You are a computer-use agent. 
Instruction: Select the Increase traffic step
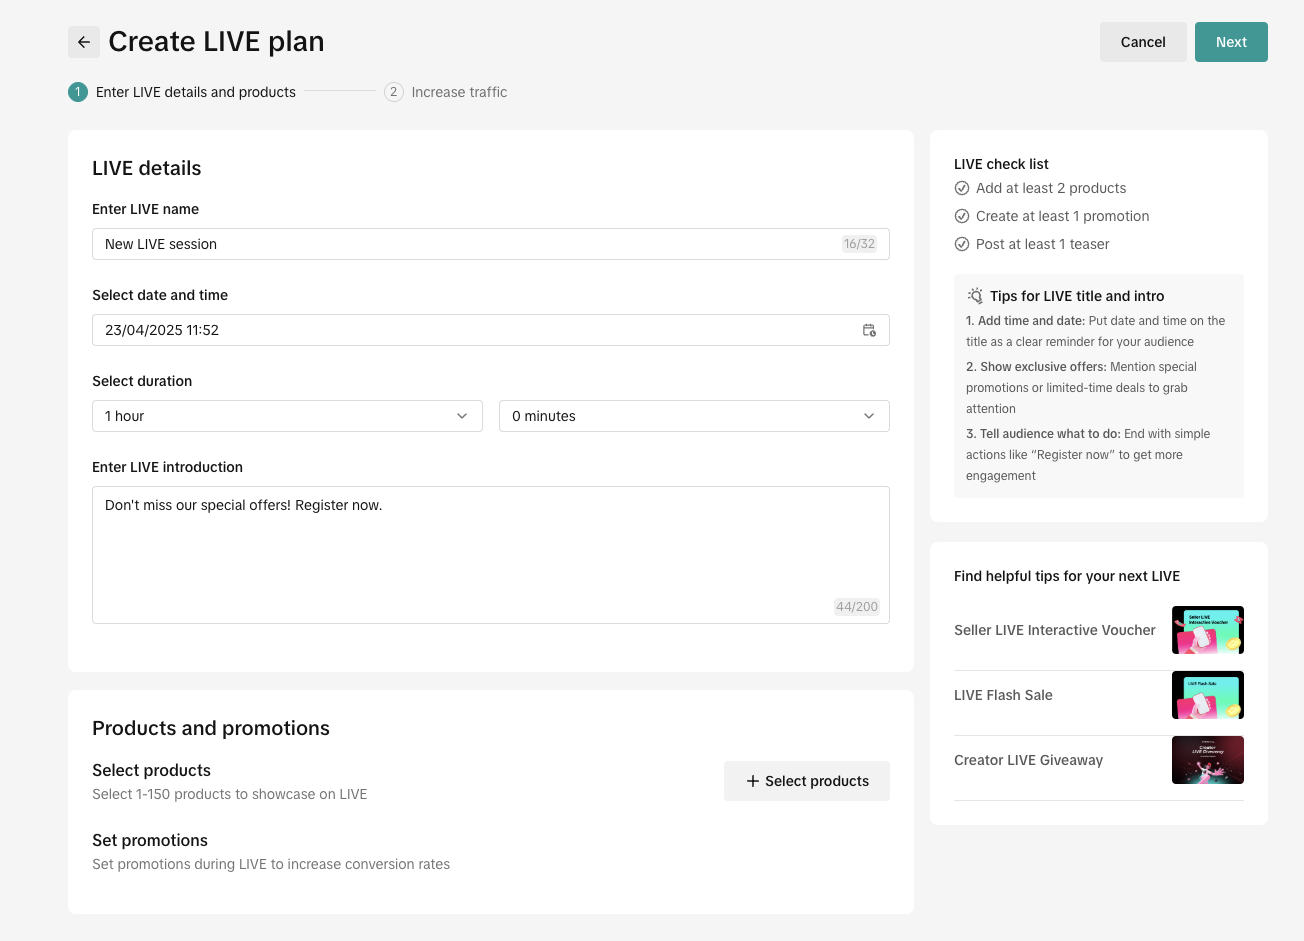point(459,92)
